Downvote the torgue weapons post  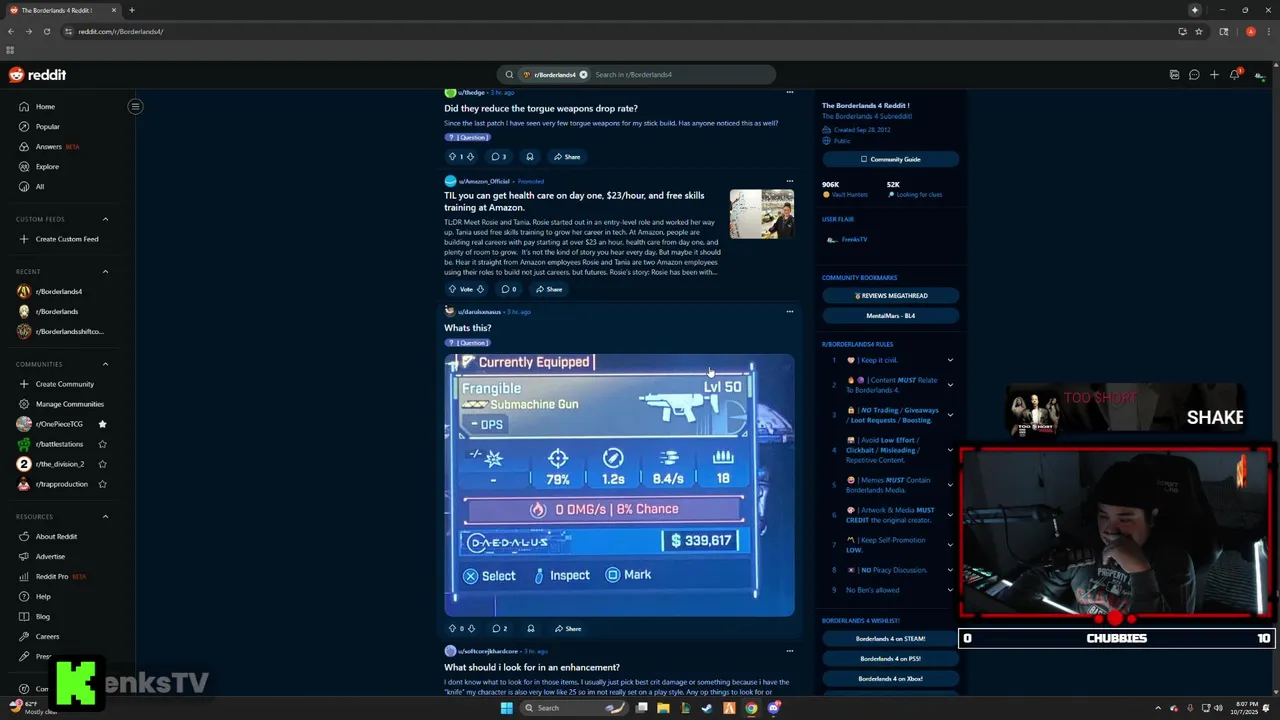click(x=470, y=157)
